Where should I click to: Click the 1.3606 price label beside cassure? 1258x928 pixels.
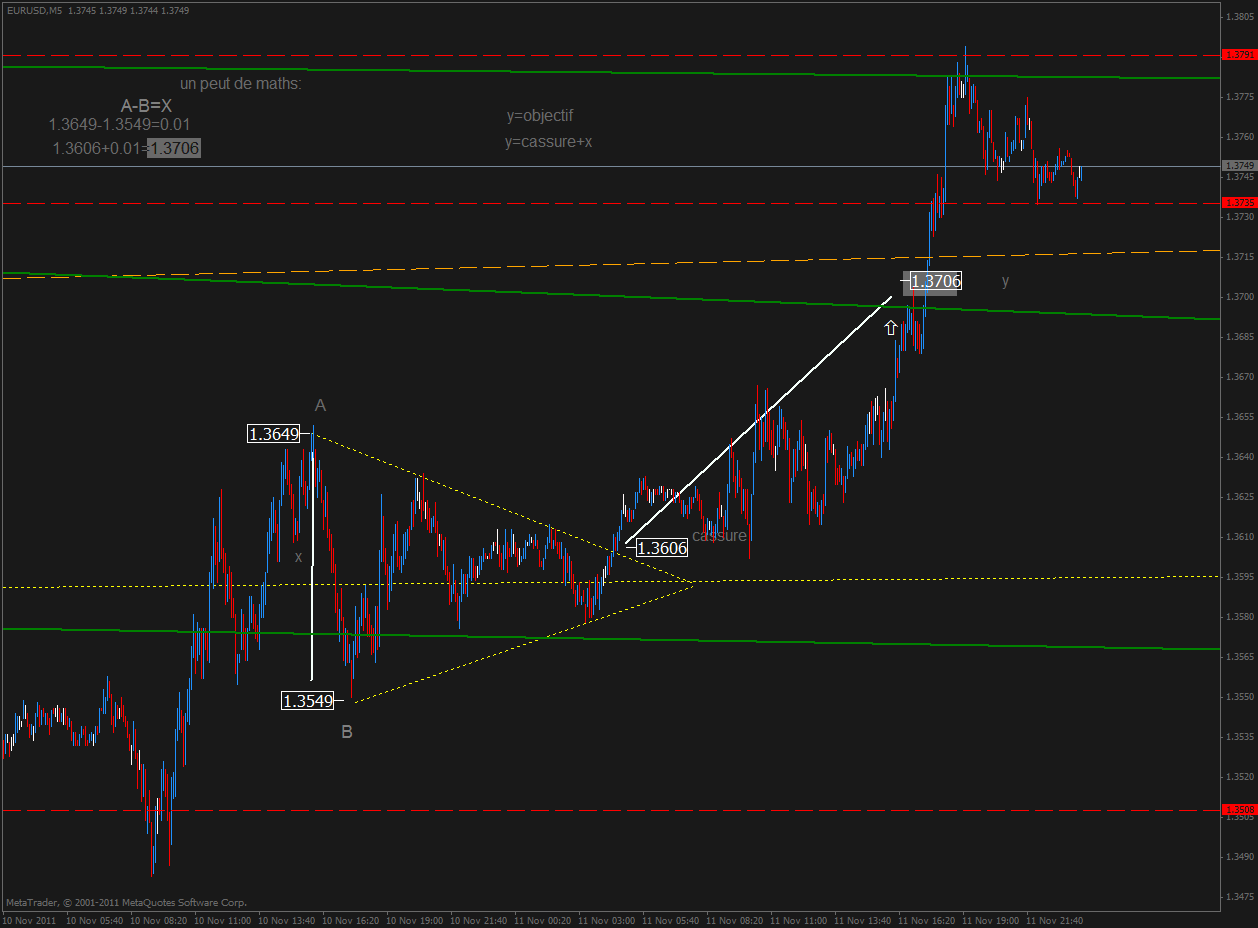point(662,548)
